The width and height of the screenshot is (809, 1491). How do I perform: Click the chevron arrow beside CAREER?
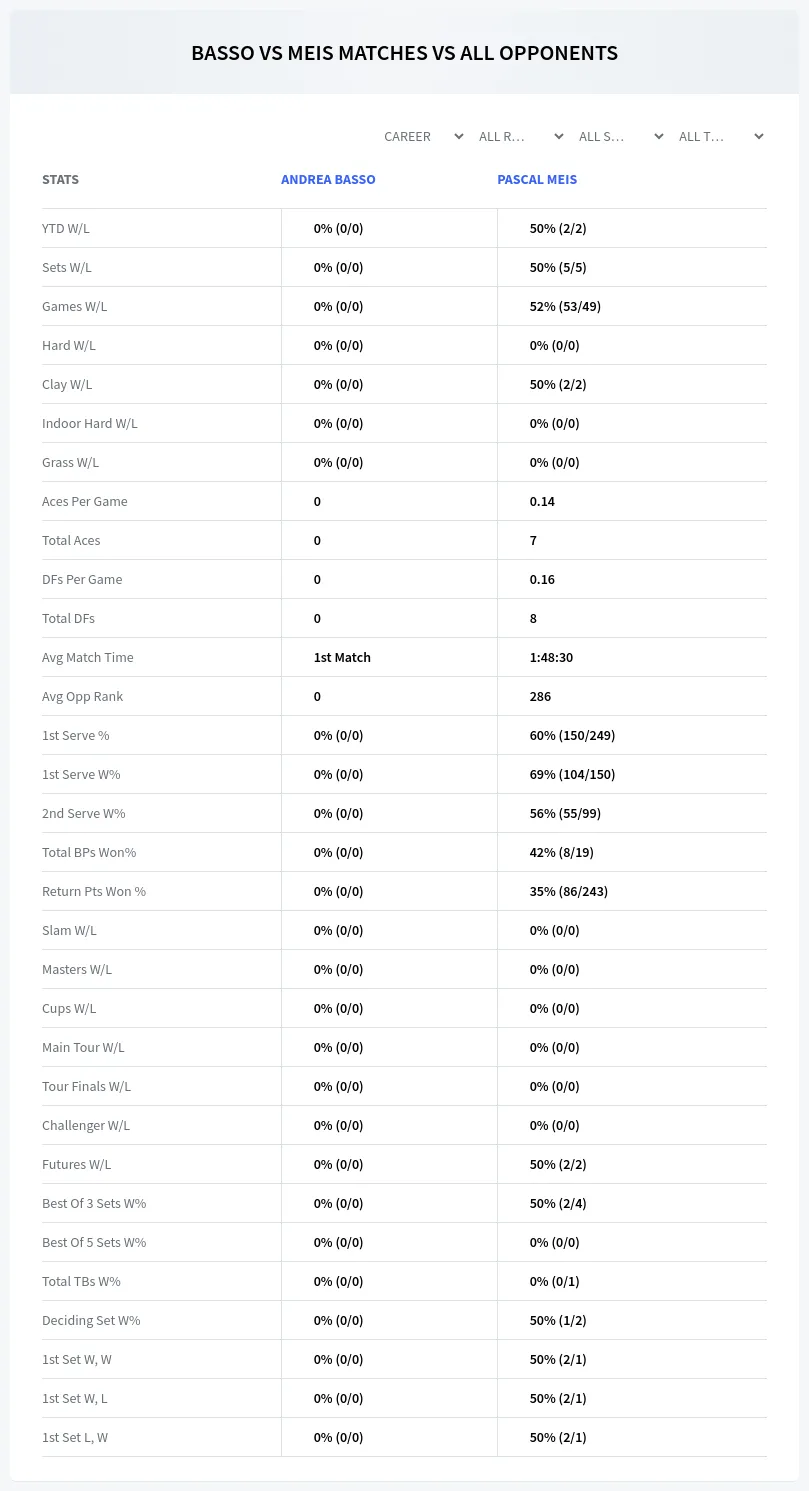pyautogui.click(x=459, y=136)
